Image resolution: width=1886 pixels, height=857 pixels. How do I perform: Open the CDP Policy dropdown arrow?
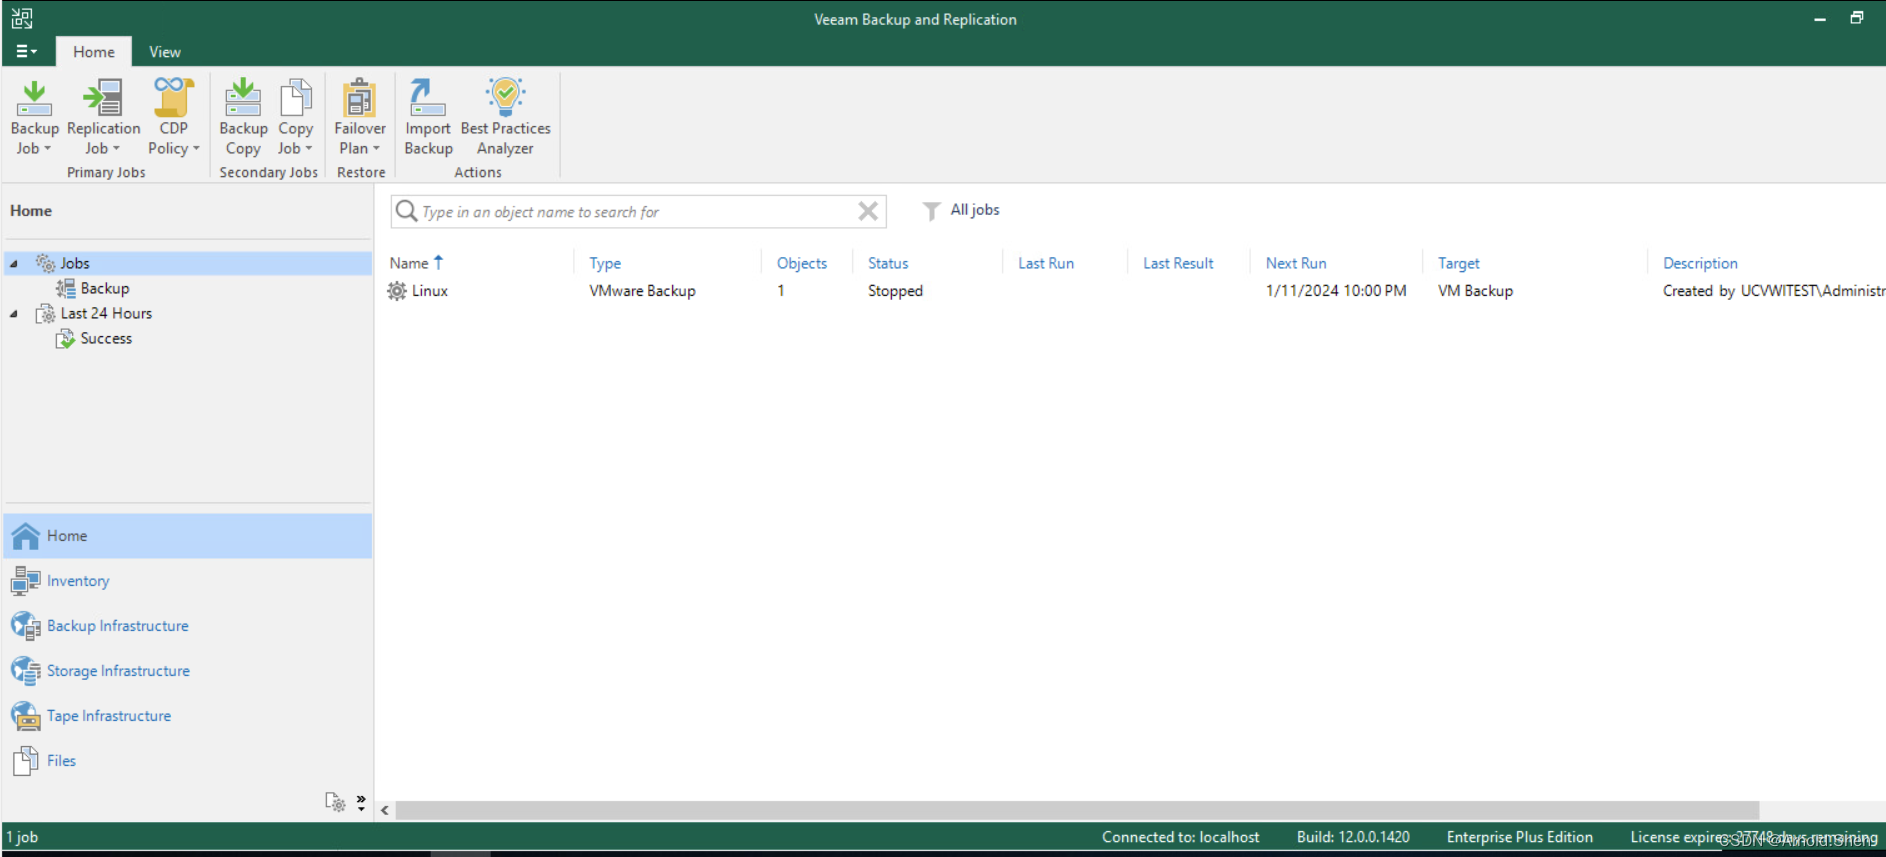coord(196,149)
